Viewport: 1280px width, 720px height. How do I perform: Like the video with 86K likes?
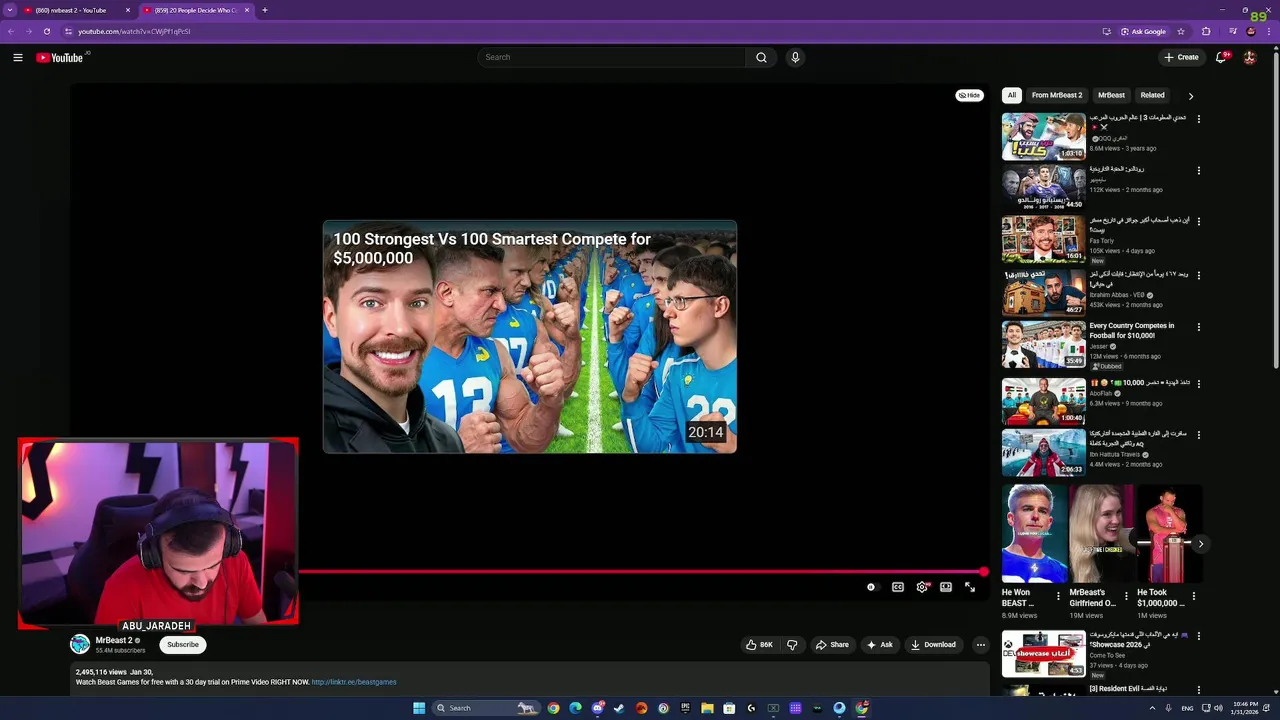tap(759, 645)
